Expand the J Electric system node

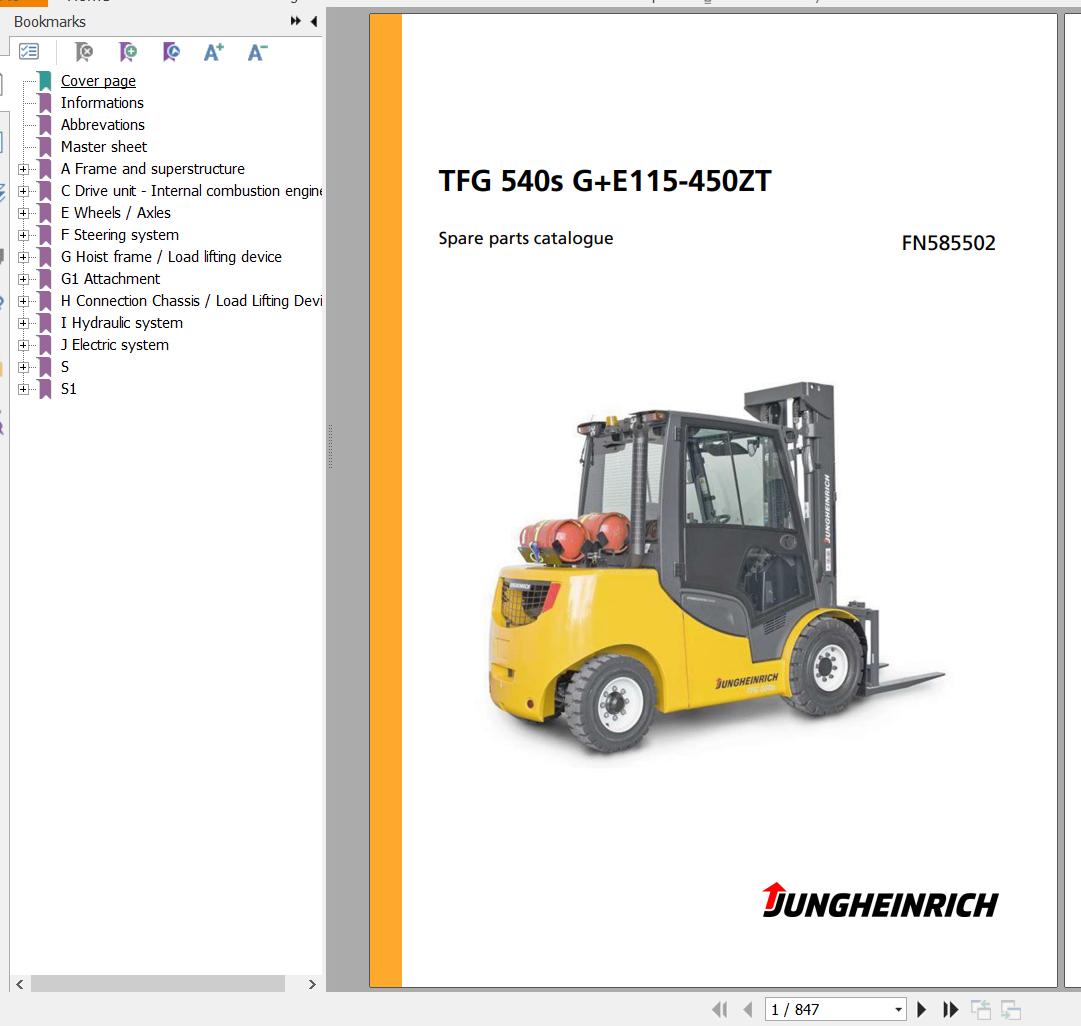[x=23, y=345]
